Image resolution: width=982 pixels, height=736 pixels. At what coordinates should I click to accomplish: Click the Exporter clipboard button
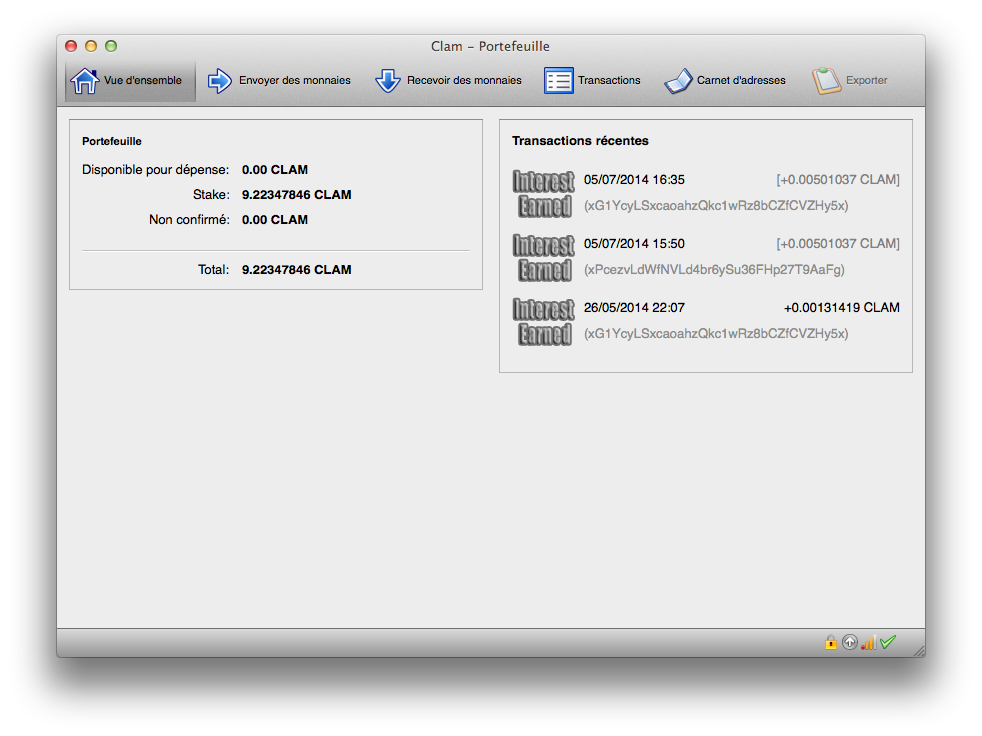click(849, 81)
